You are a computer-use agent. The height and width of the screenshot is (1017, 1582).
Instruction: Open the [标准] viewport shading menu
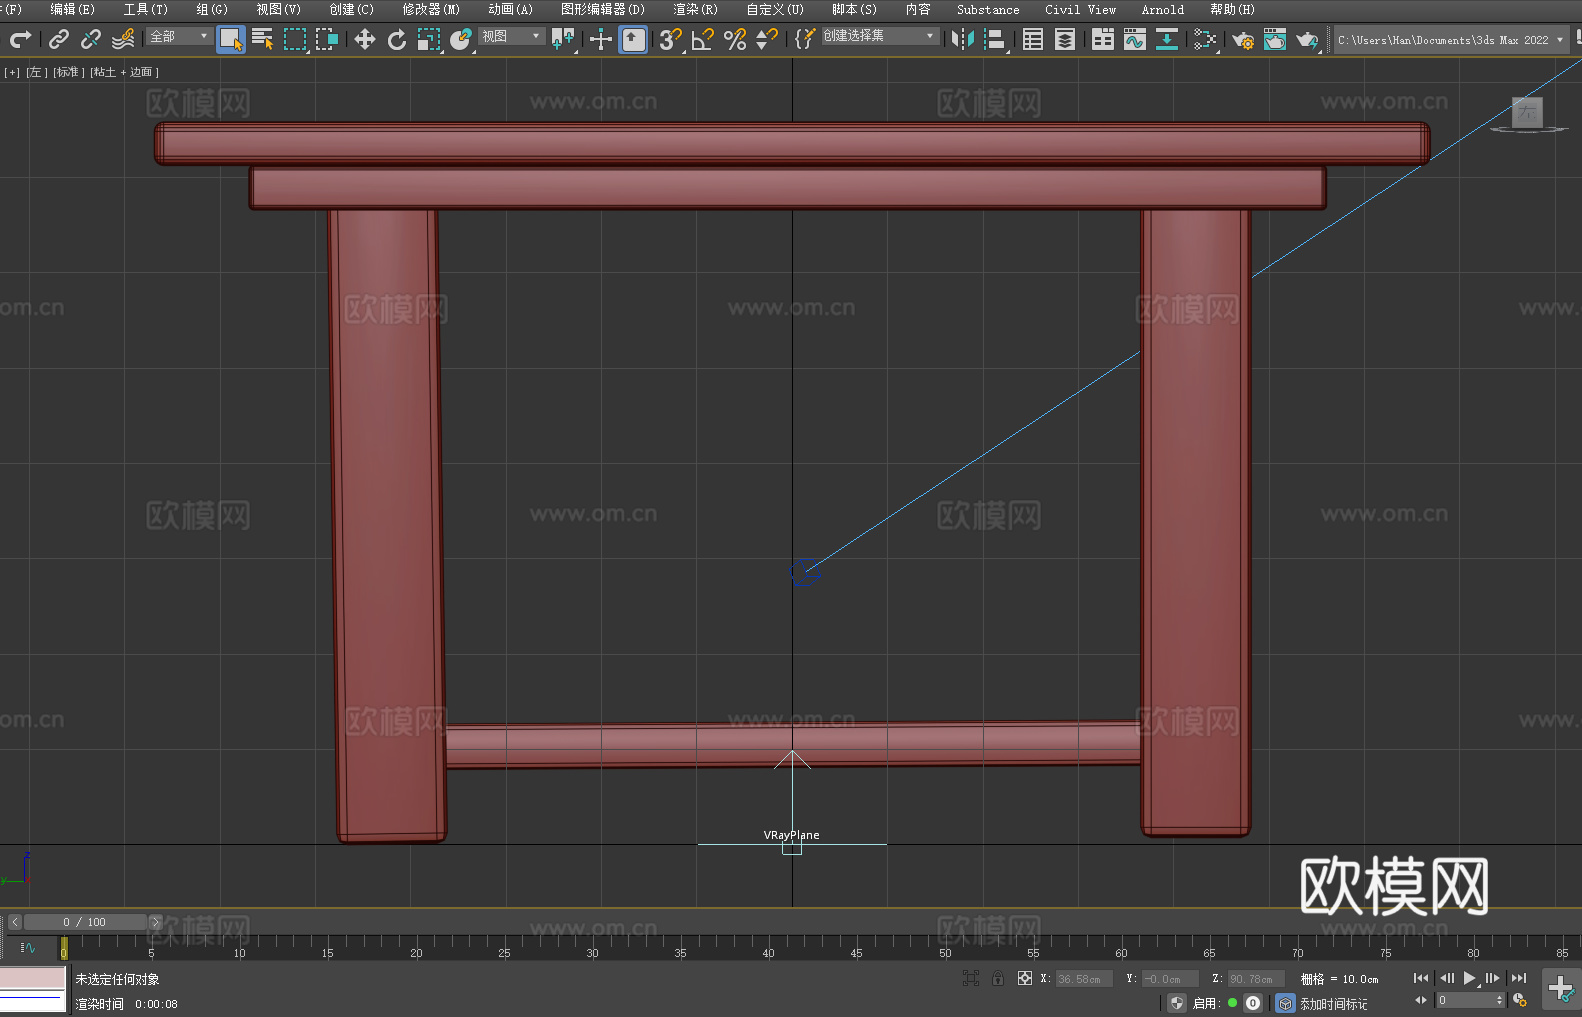tap(68, 72)
